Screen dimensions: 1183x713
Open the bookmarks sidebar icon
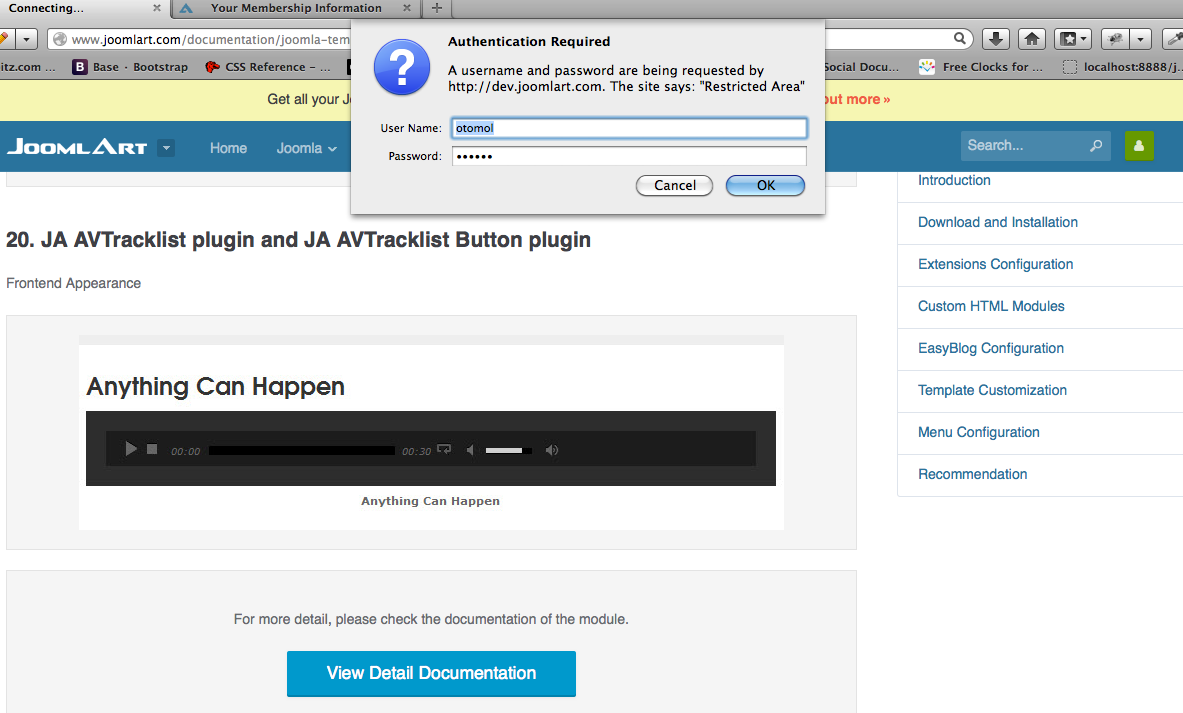pyautogui.click(x=1068, y=37)
